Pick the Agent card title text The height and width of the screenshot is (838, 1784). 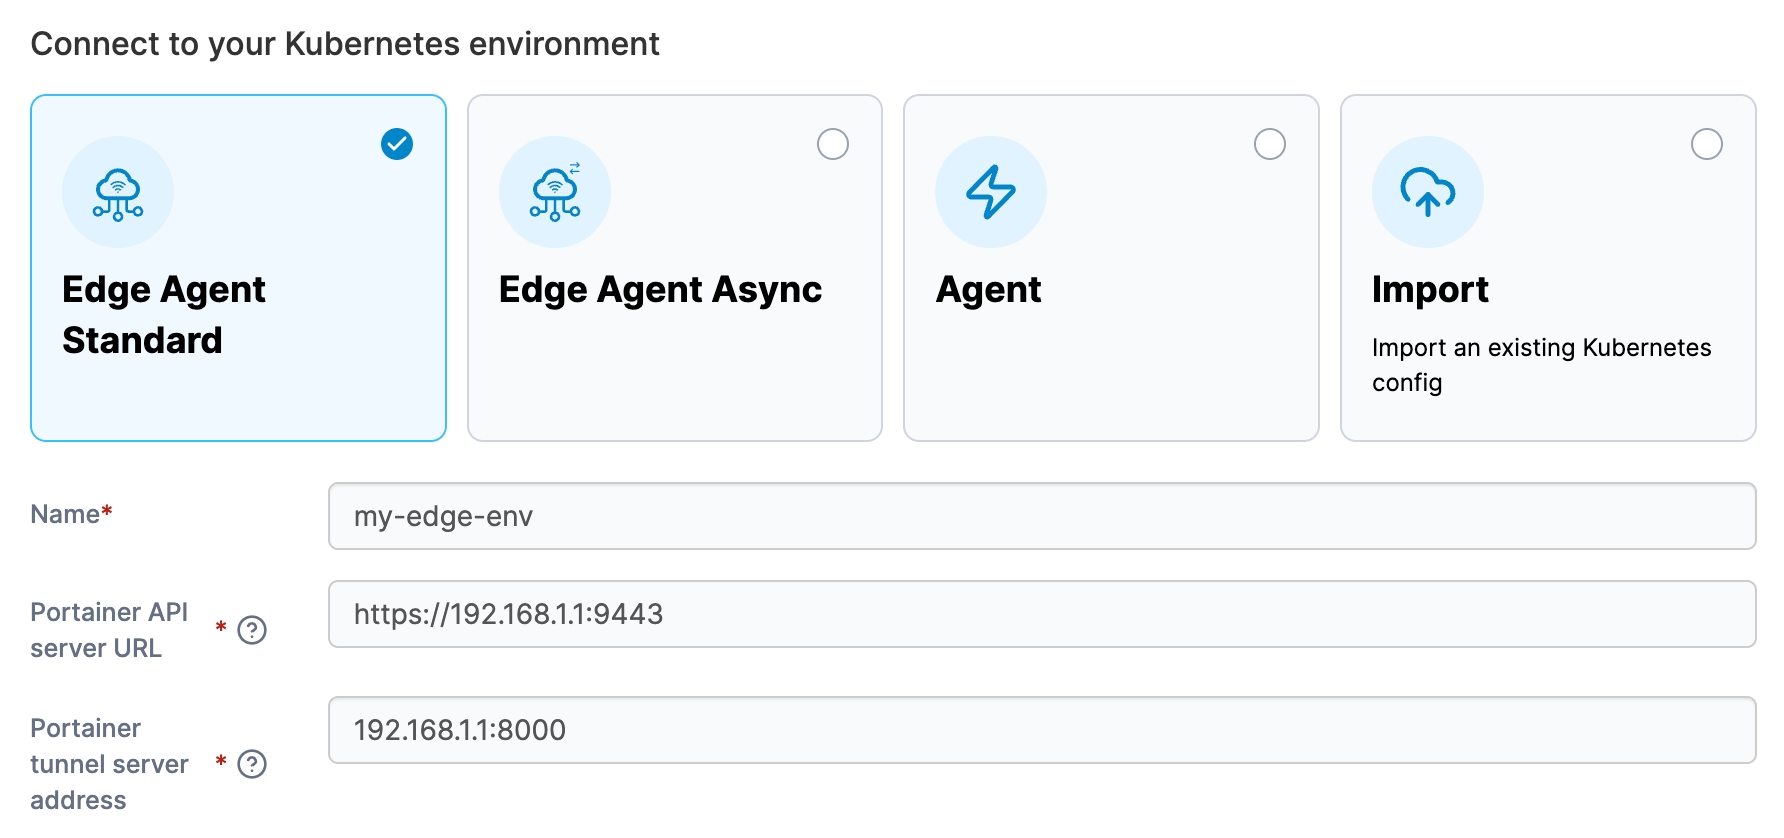tap(988, 290)
